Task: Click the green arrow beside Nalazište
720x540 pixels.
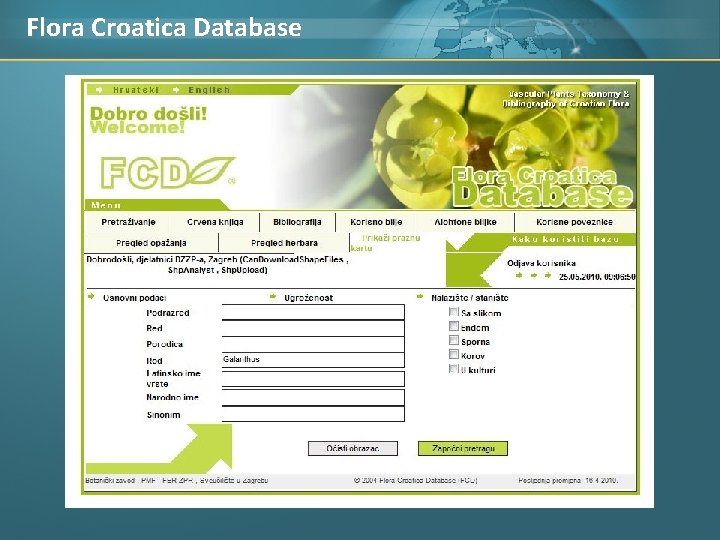Action: coord(420,297)
